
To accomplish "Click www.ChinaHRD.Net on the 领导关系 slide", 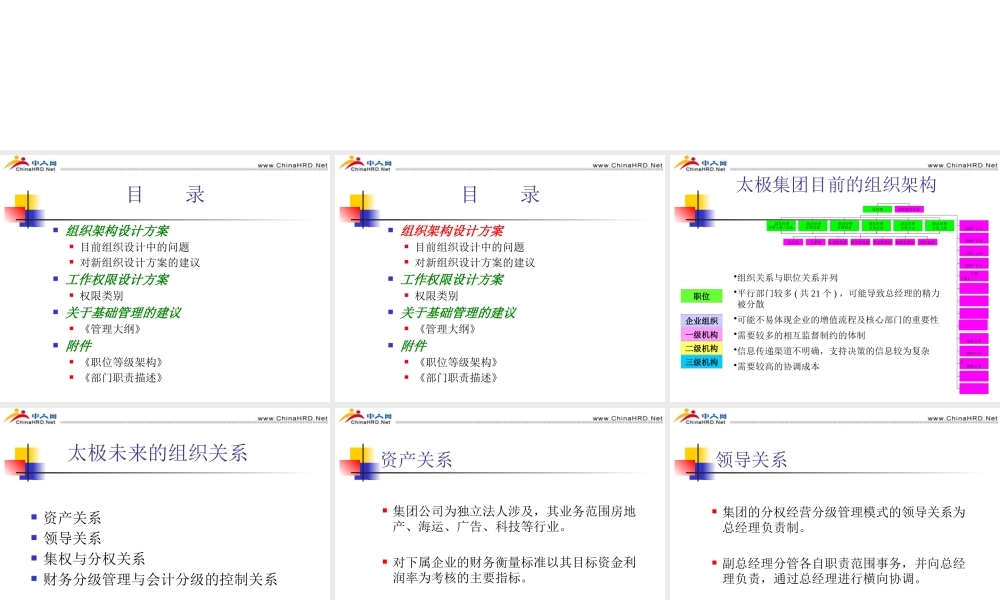I will coord(962,418).
